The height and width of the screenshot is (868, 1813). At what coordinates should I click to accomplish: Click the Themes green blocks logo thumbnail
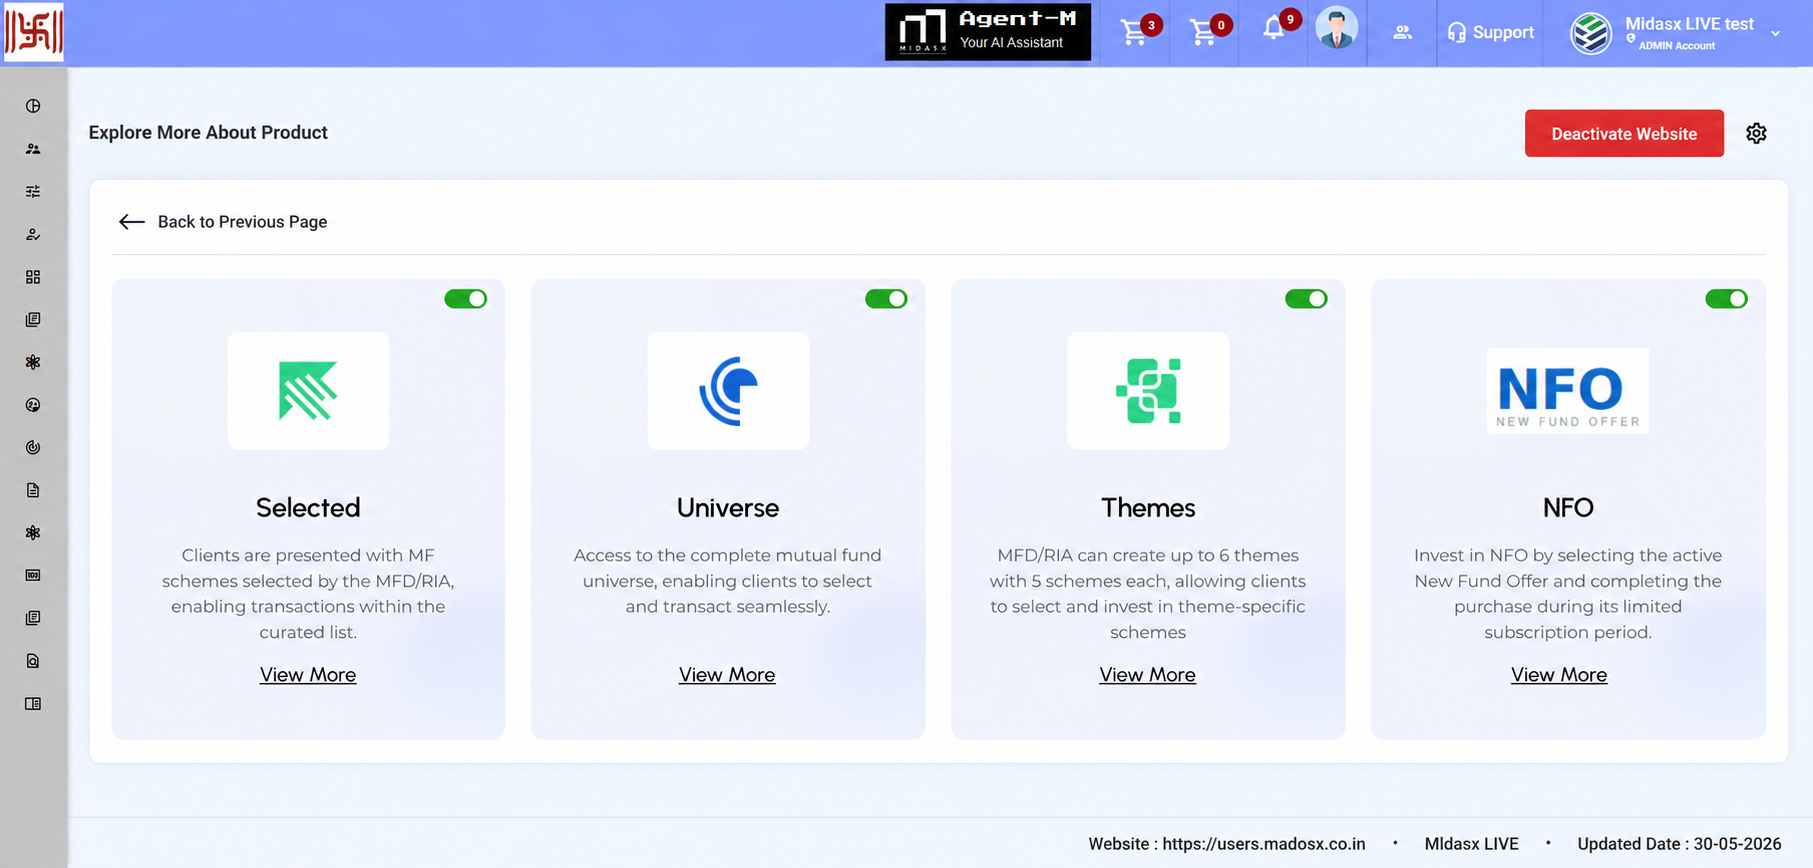pos(1148,391)
